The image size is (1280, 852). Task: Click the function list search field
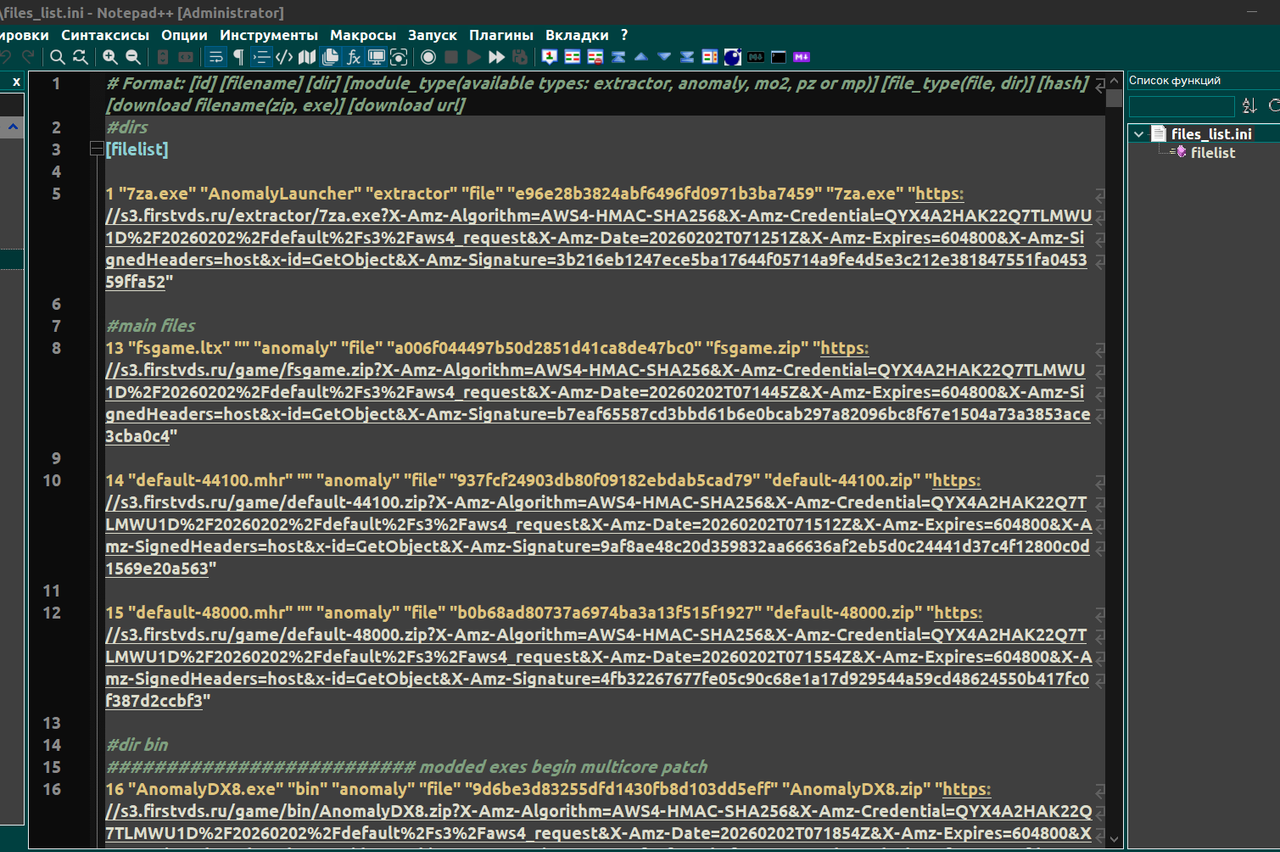[x=1182, y=106]
